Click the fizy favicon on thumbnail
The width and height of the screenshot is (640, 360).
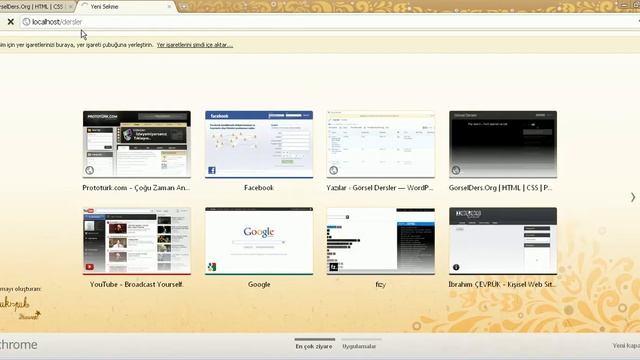click(333, 267)
